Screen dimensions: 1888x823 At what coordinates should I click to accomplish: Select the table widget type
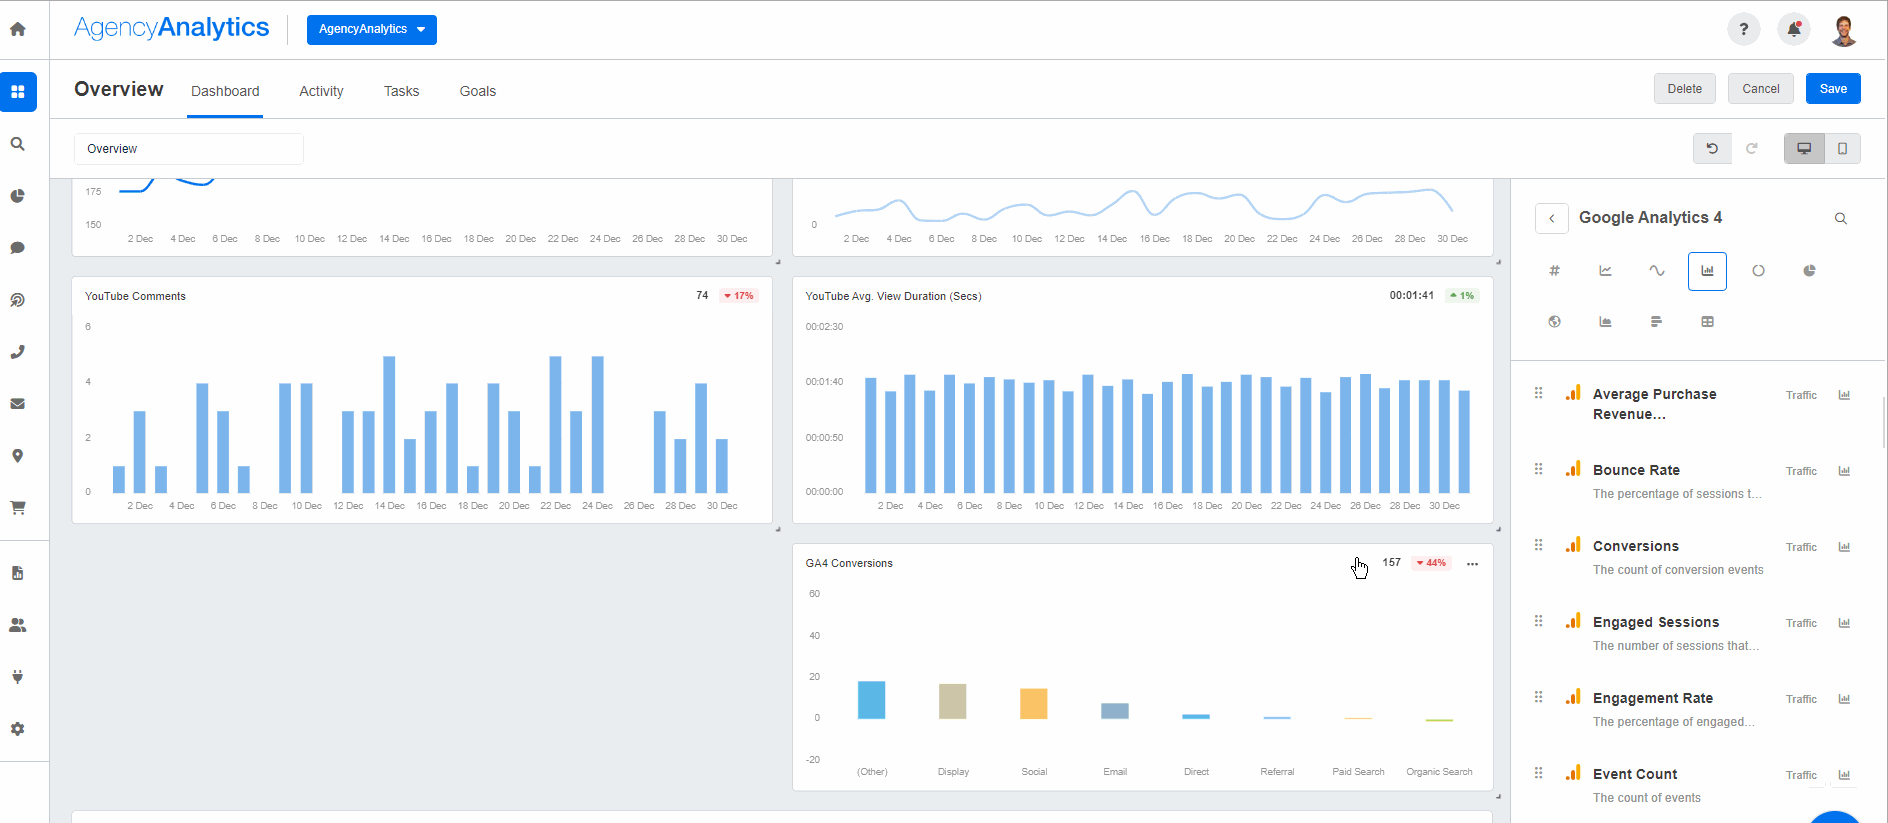(x=1708, y=322)
